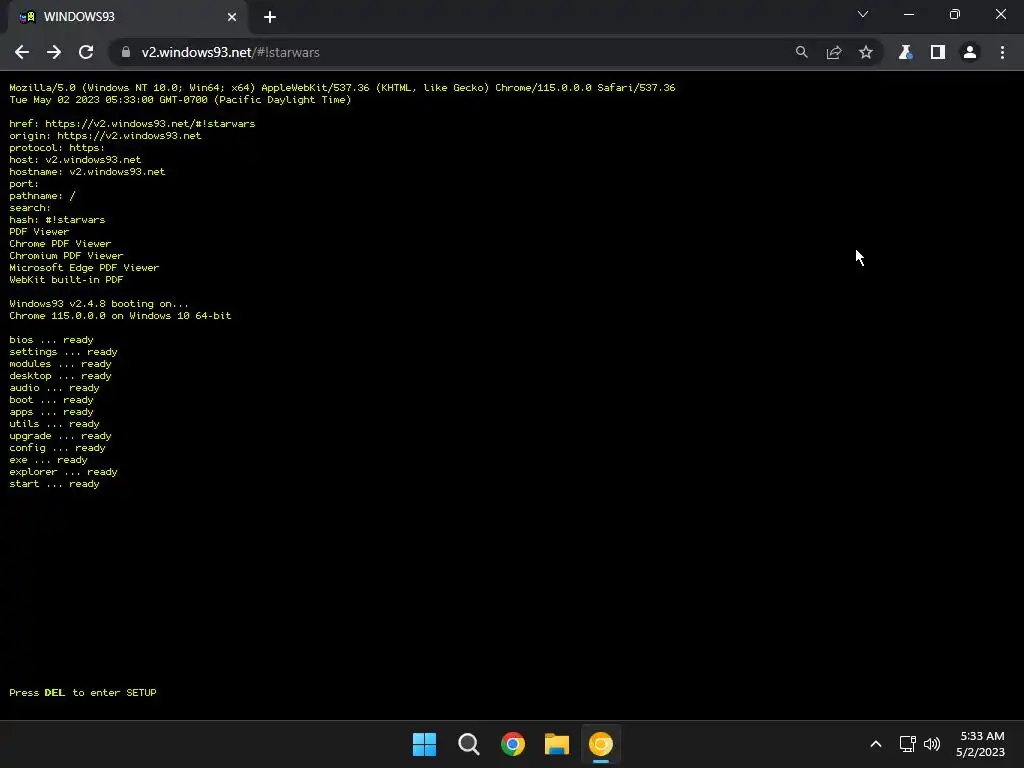This screenshot has width=1024, height=768.
Task: Click 'Chrome PDF Viewer' text
Action: click(x=60, y=244)
